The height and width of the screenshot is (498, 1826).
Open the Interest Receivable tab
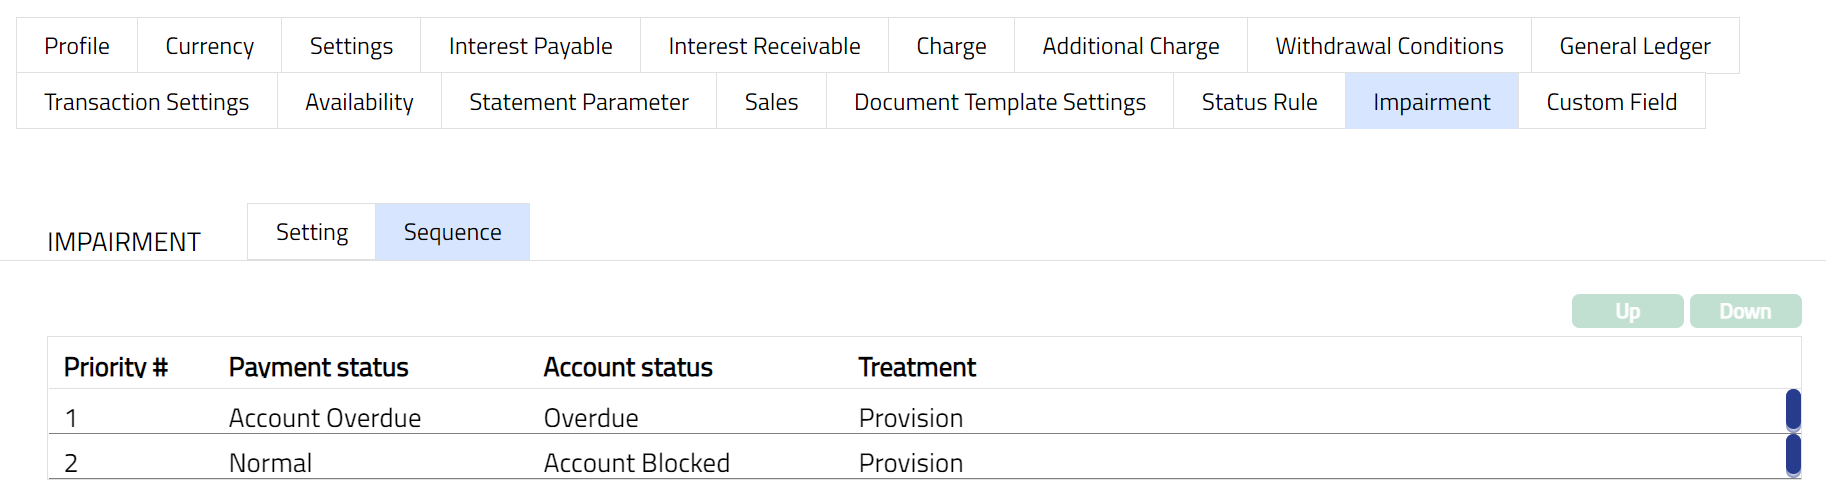(764, 46)
